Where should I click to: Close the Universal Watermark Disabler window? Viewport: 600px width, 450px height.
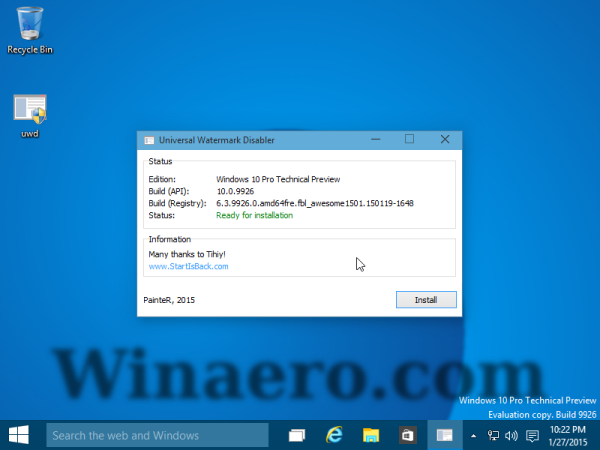[445, 139]
